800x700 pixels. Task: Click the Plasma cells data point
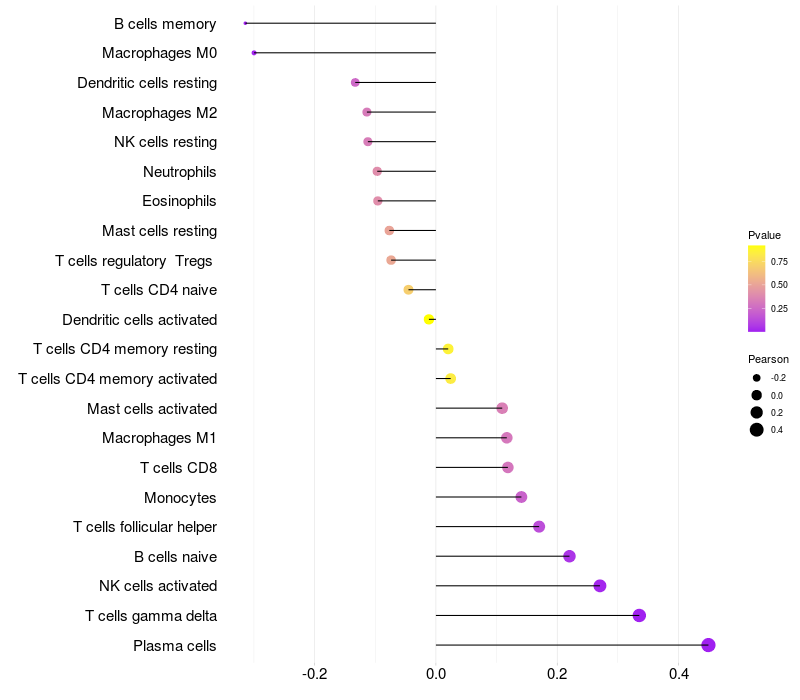click(708, 645)
